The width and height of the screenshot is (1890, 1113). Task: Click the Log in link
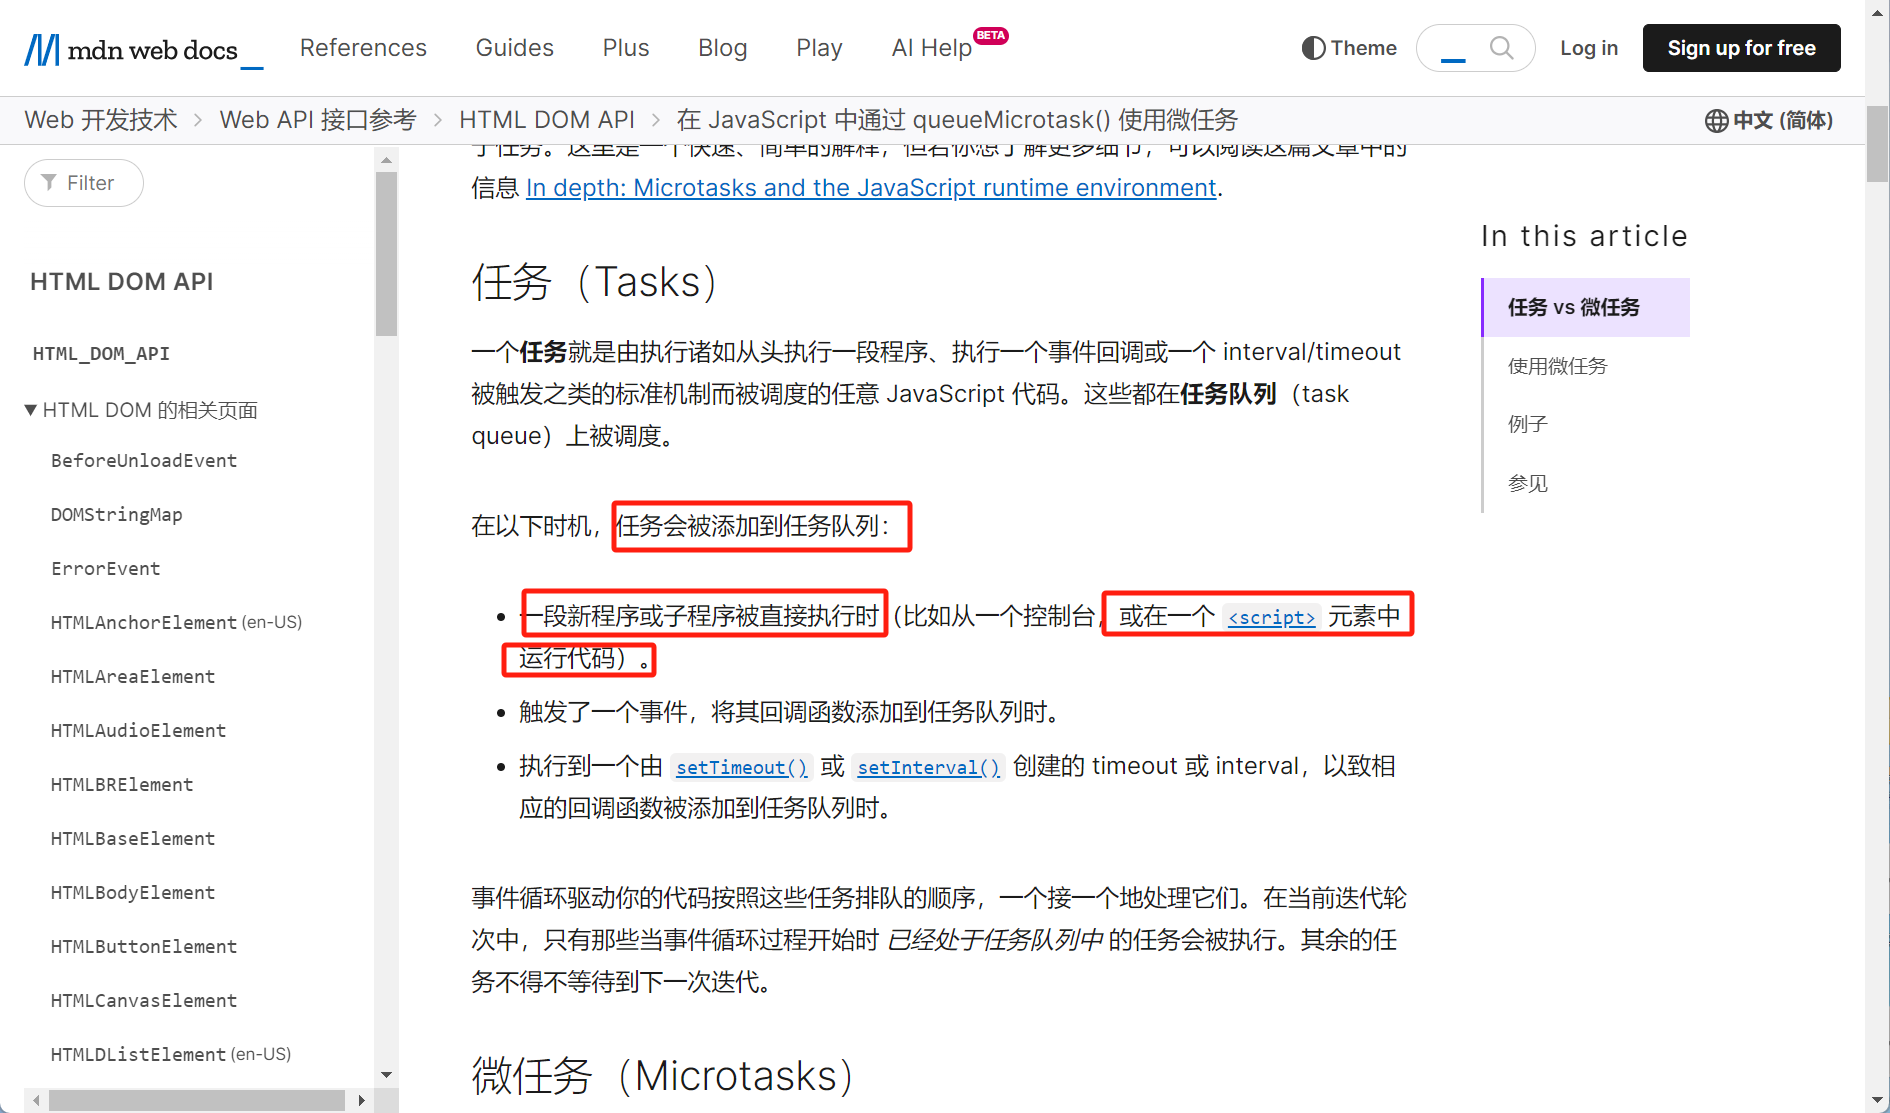tap(1588, 48)
